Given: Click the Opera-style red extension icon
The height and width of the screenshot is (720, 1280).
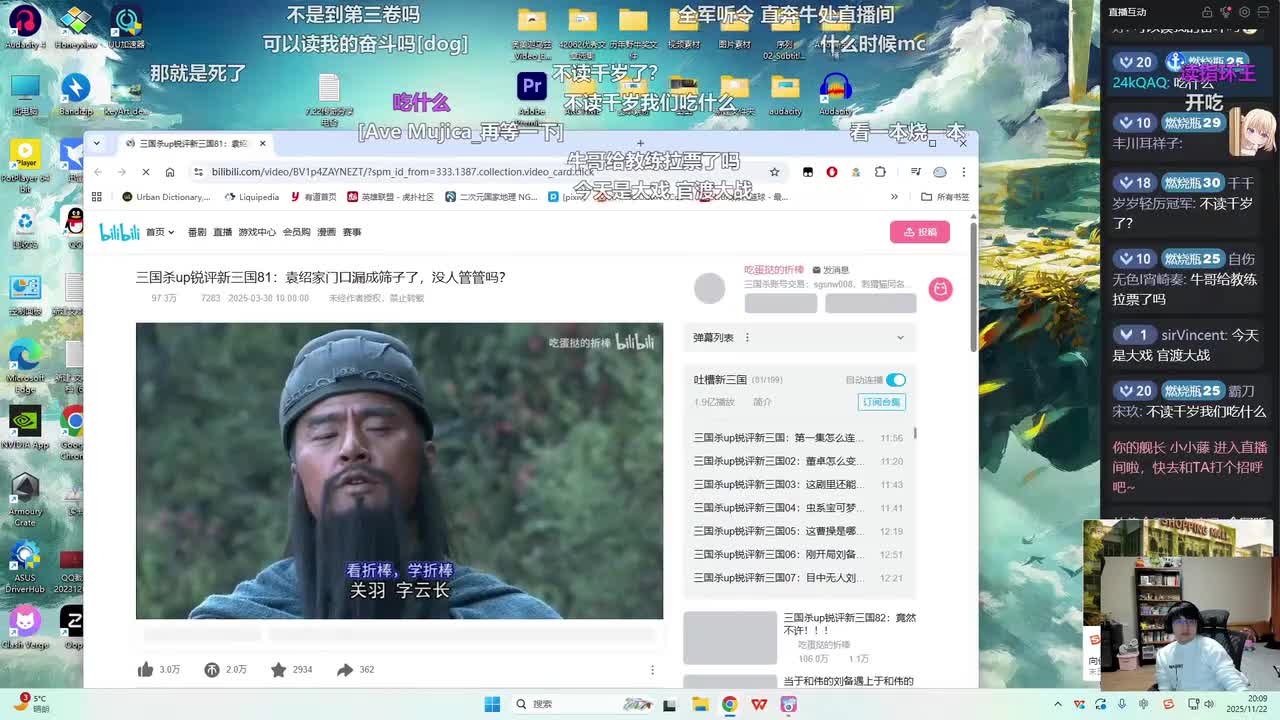Looking at the screenshot, I should click(831, 172).
